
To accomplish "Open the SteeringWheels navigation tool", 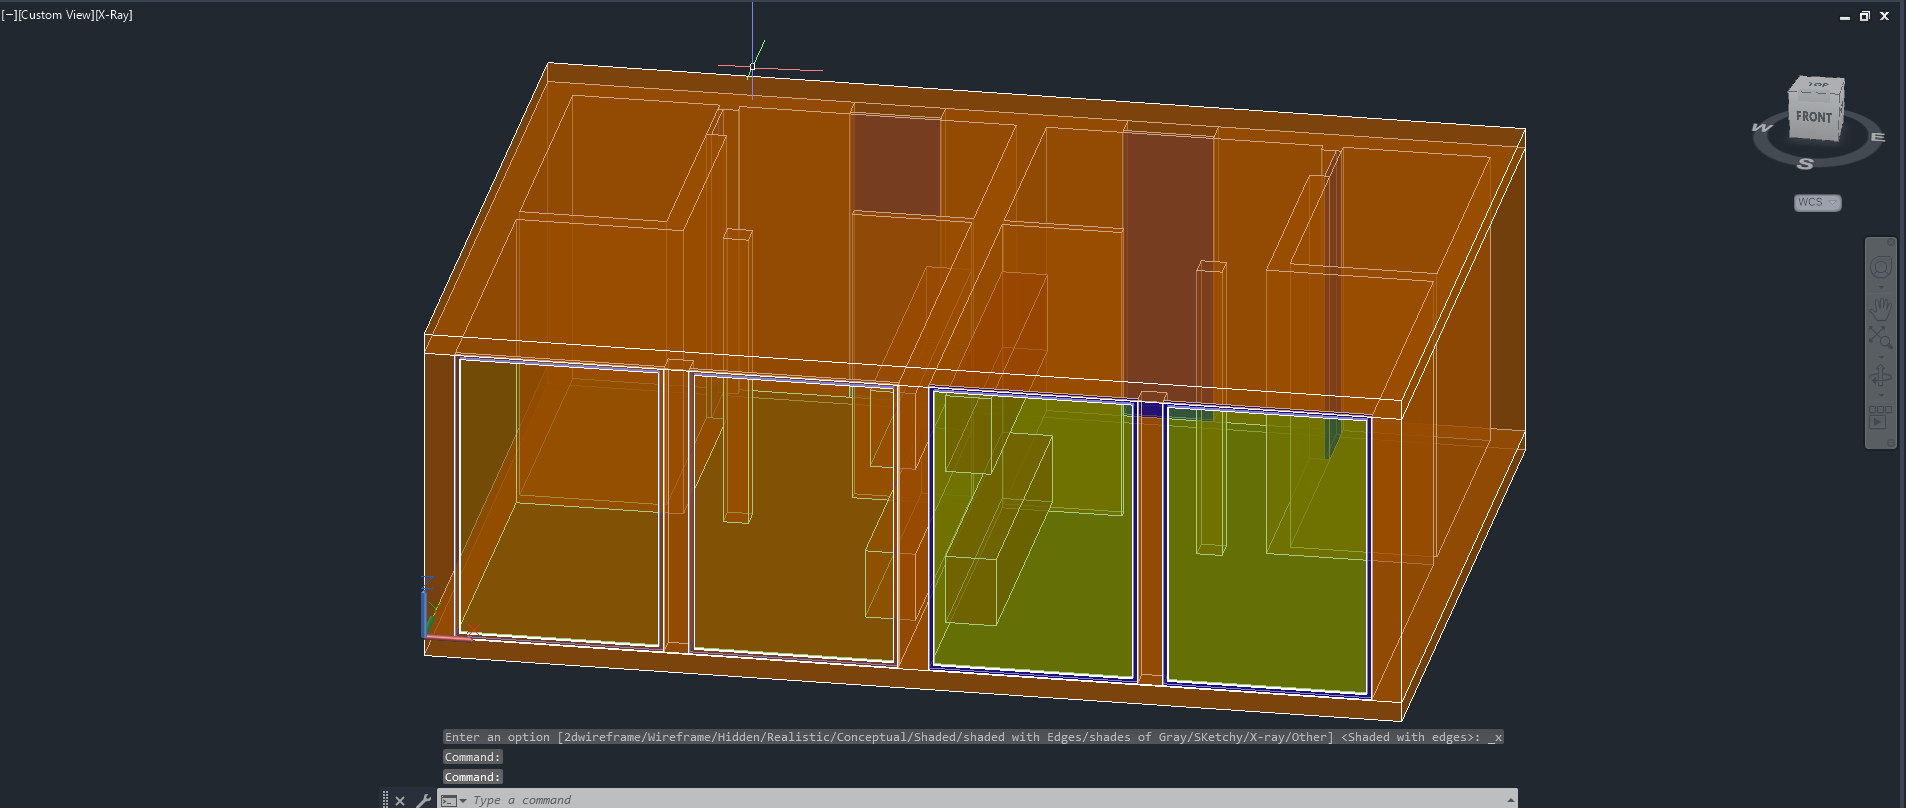I will click(x=1881, y=267).
